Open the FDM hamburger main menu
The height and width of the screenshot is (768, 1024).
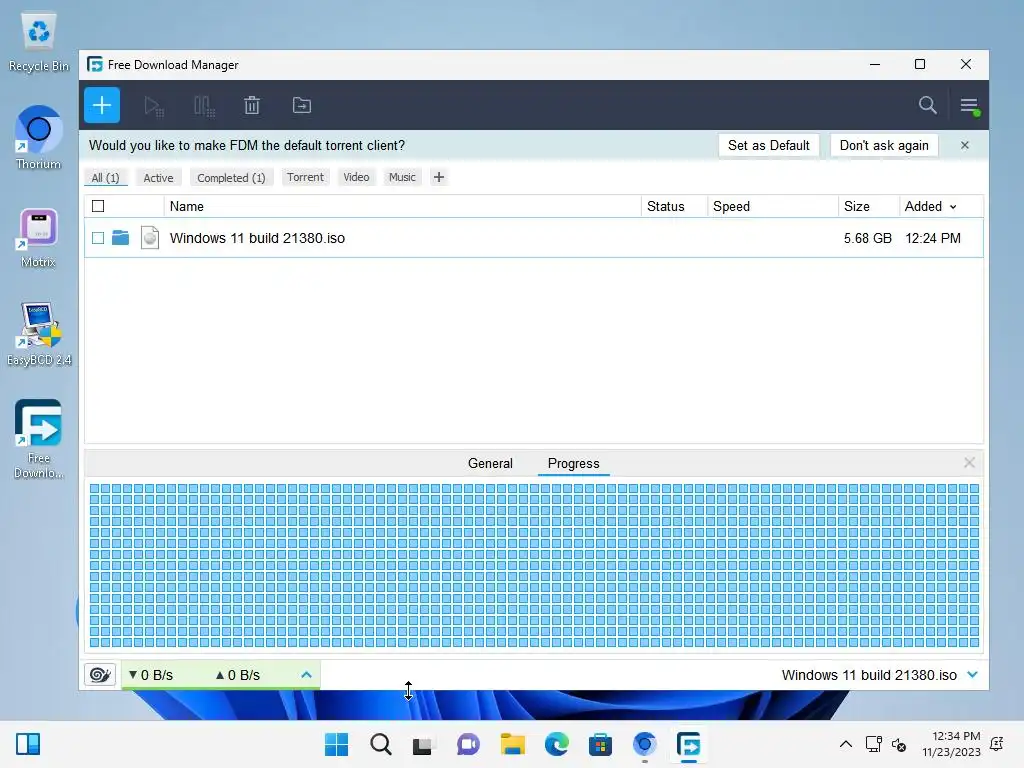point(969,106)
